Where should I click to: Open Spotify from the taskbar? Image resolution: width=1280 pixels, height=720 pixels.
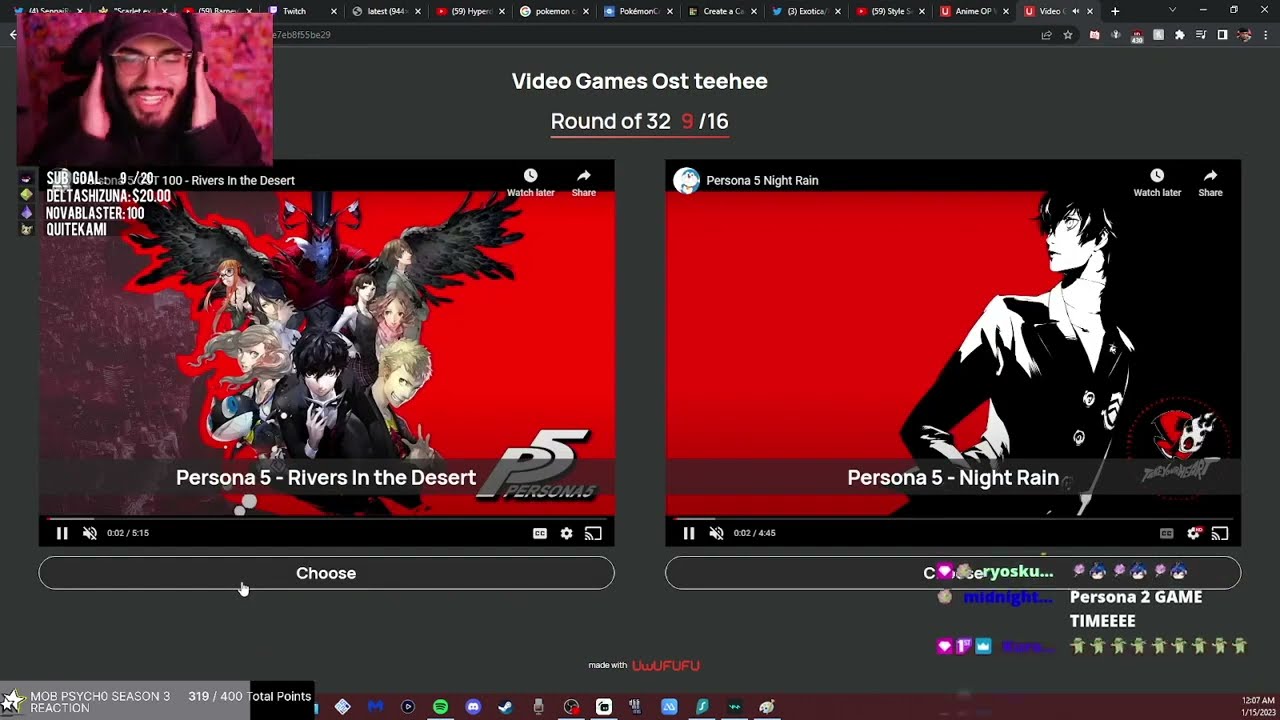[x=441, y=707]
